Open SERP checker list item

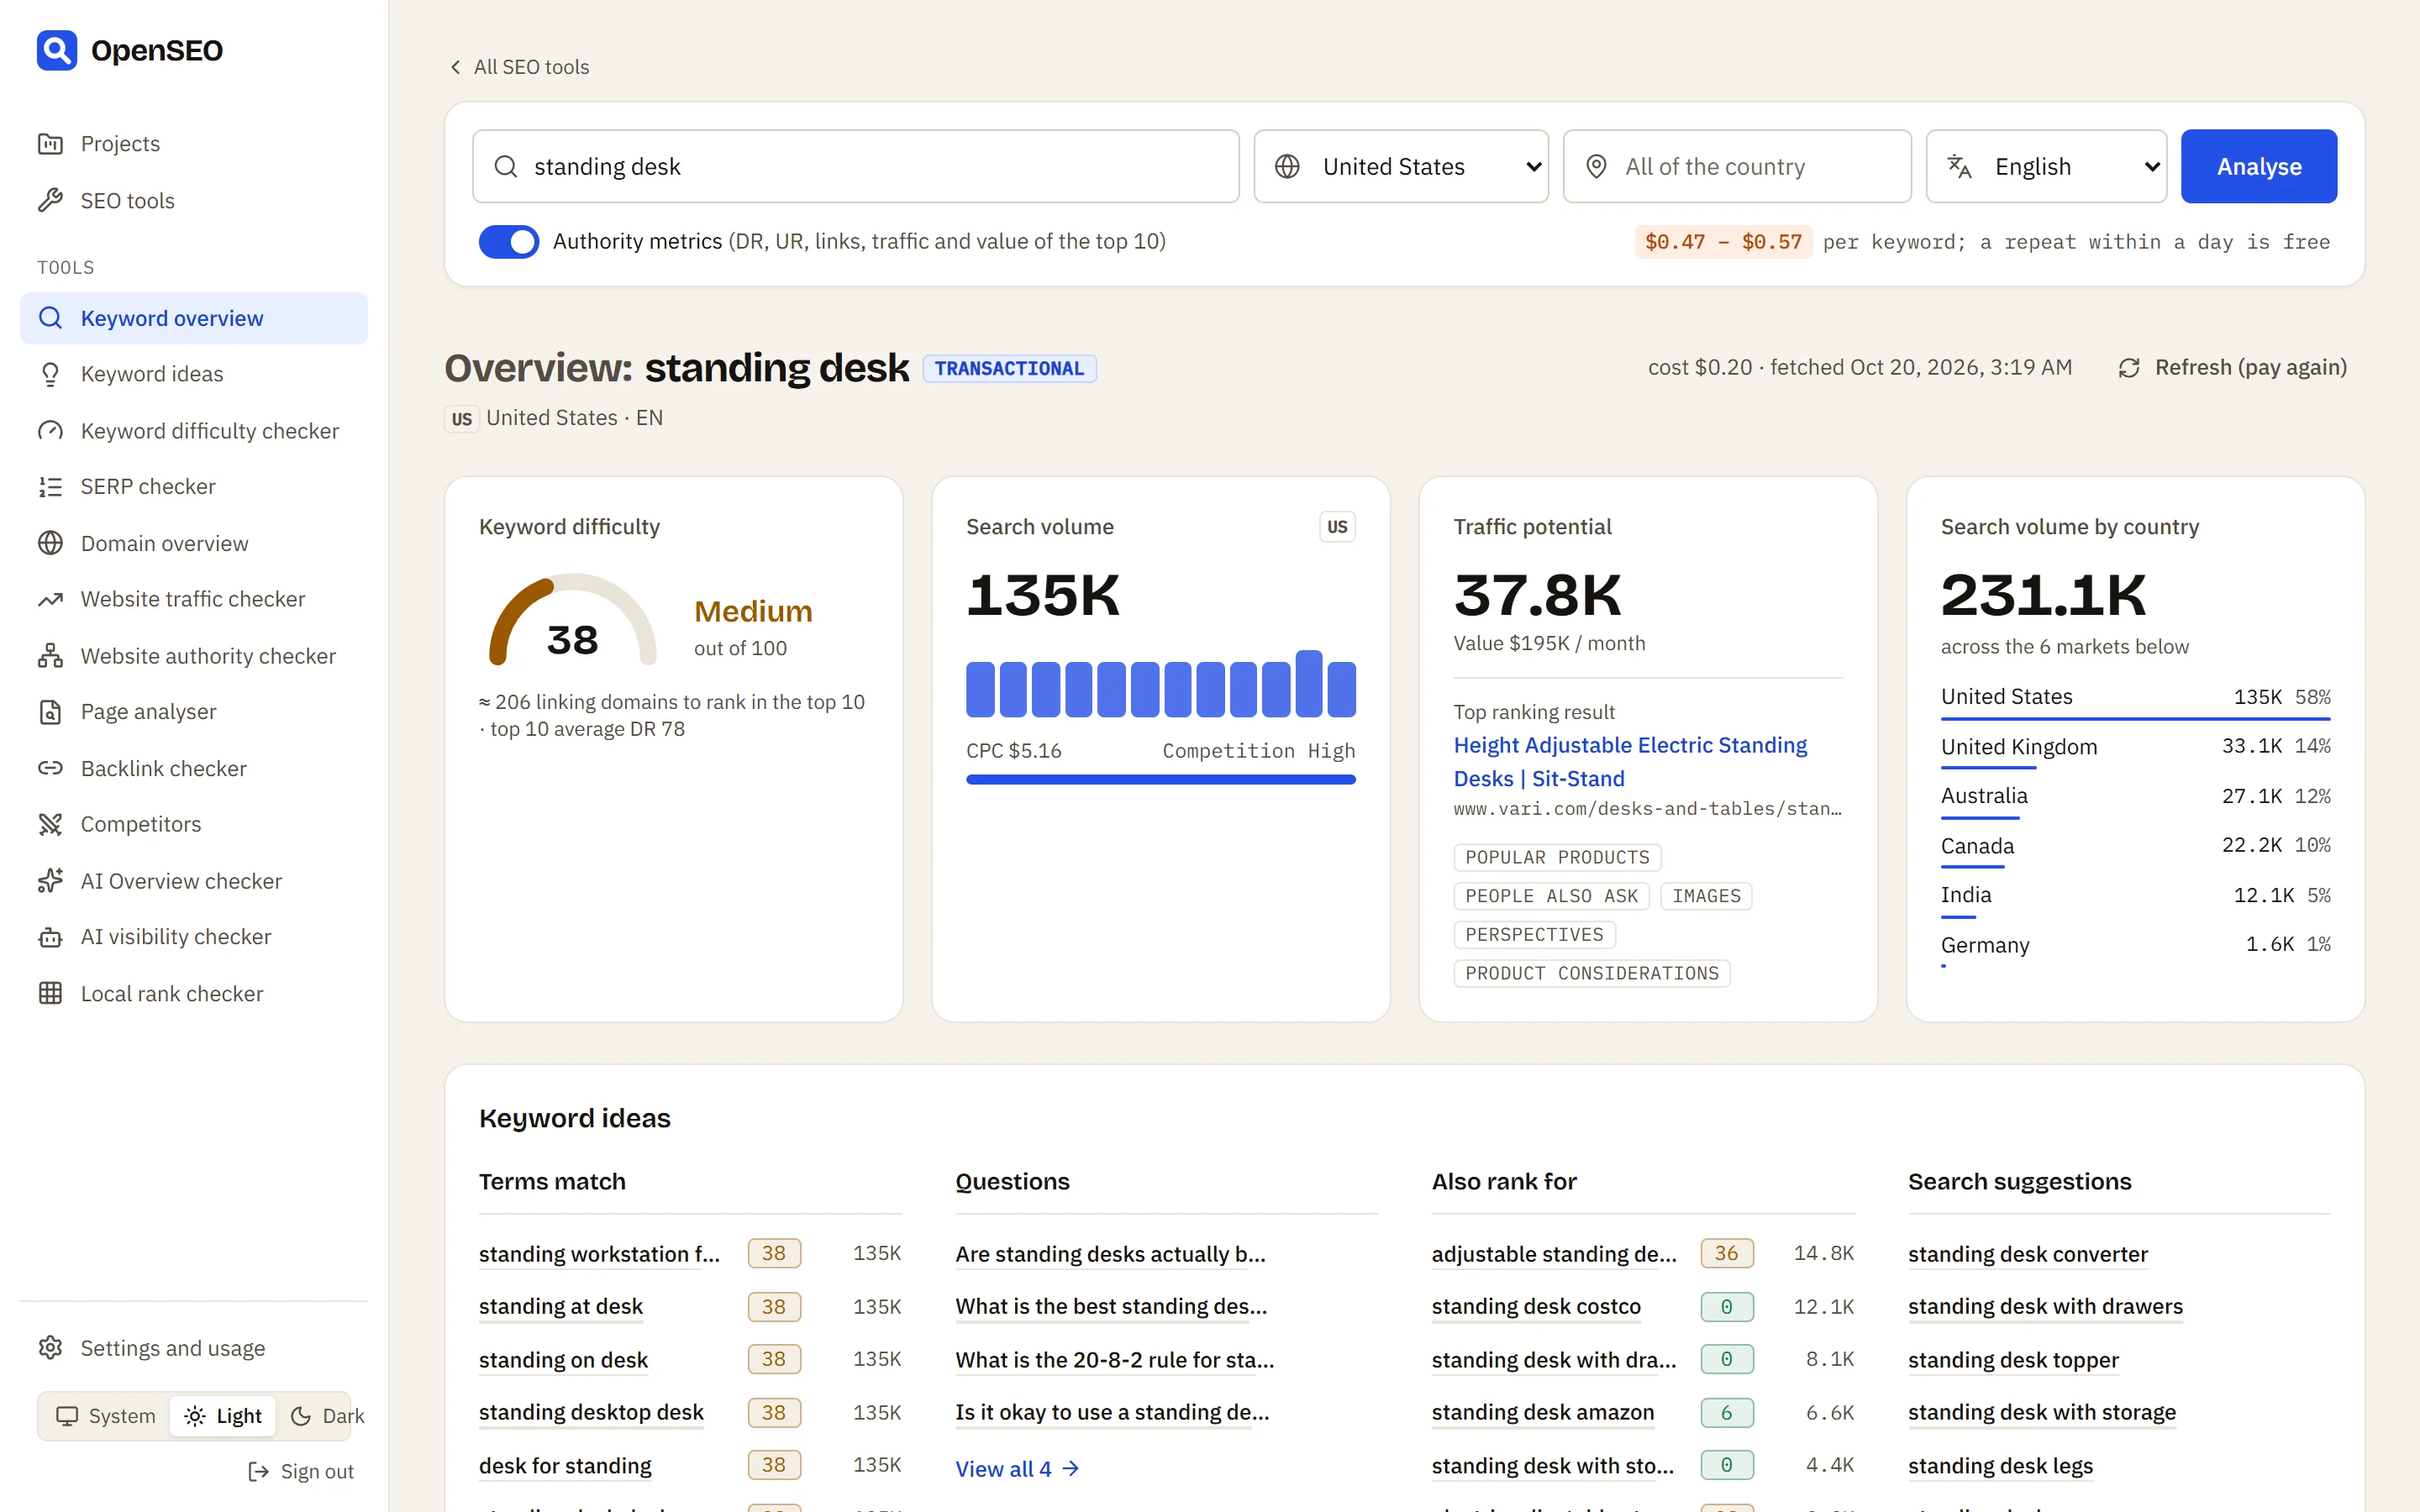193,486
